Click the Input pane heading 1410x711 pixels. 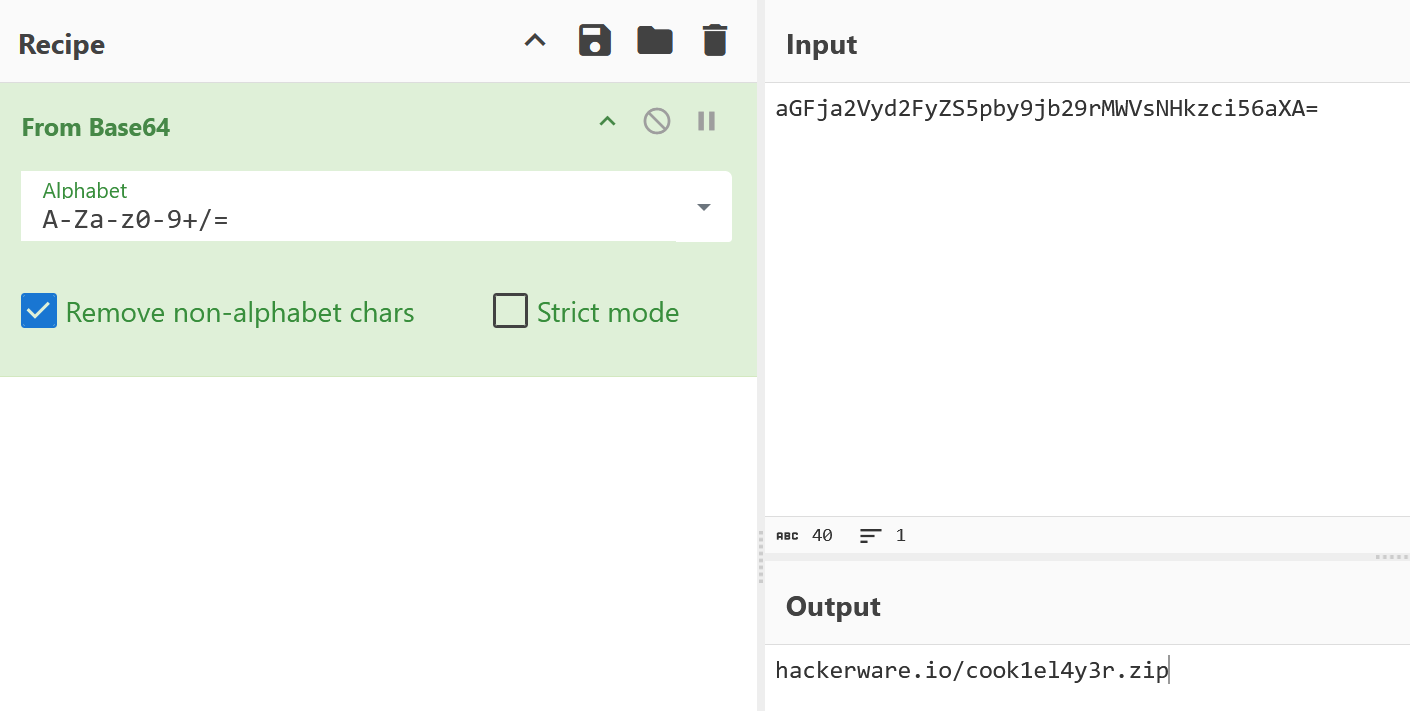pos(822,44)
